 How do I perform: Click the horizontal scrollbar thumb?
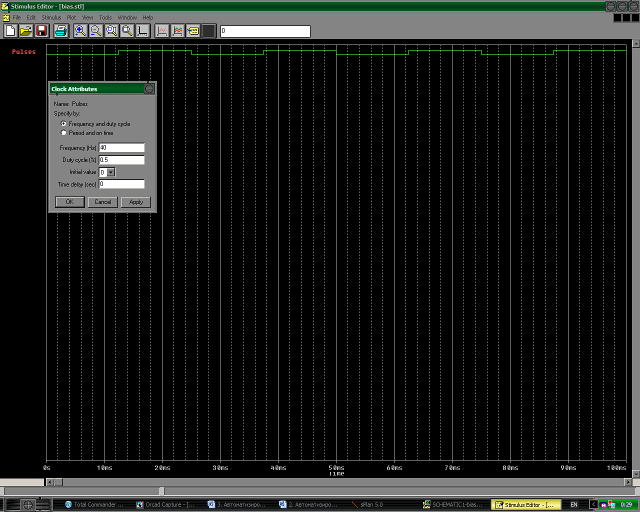pyautogui.click(x=162, y=490)
